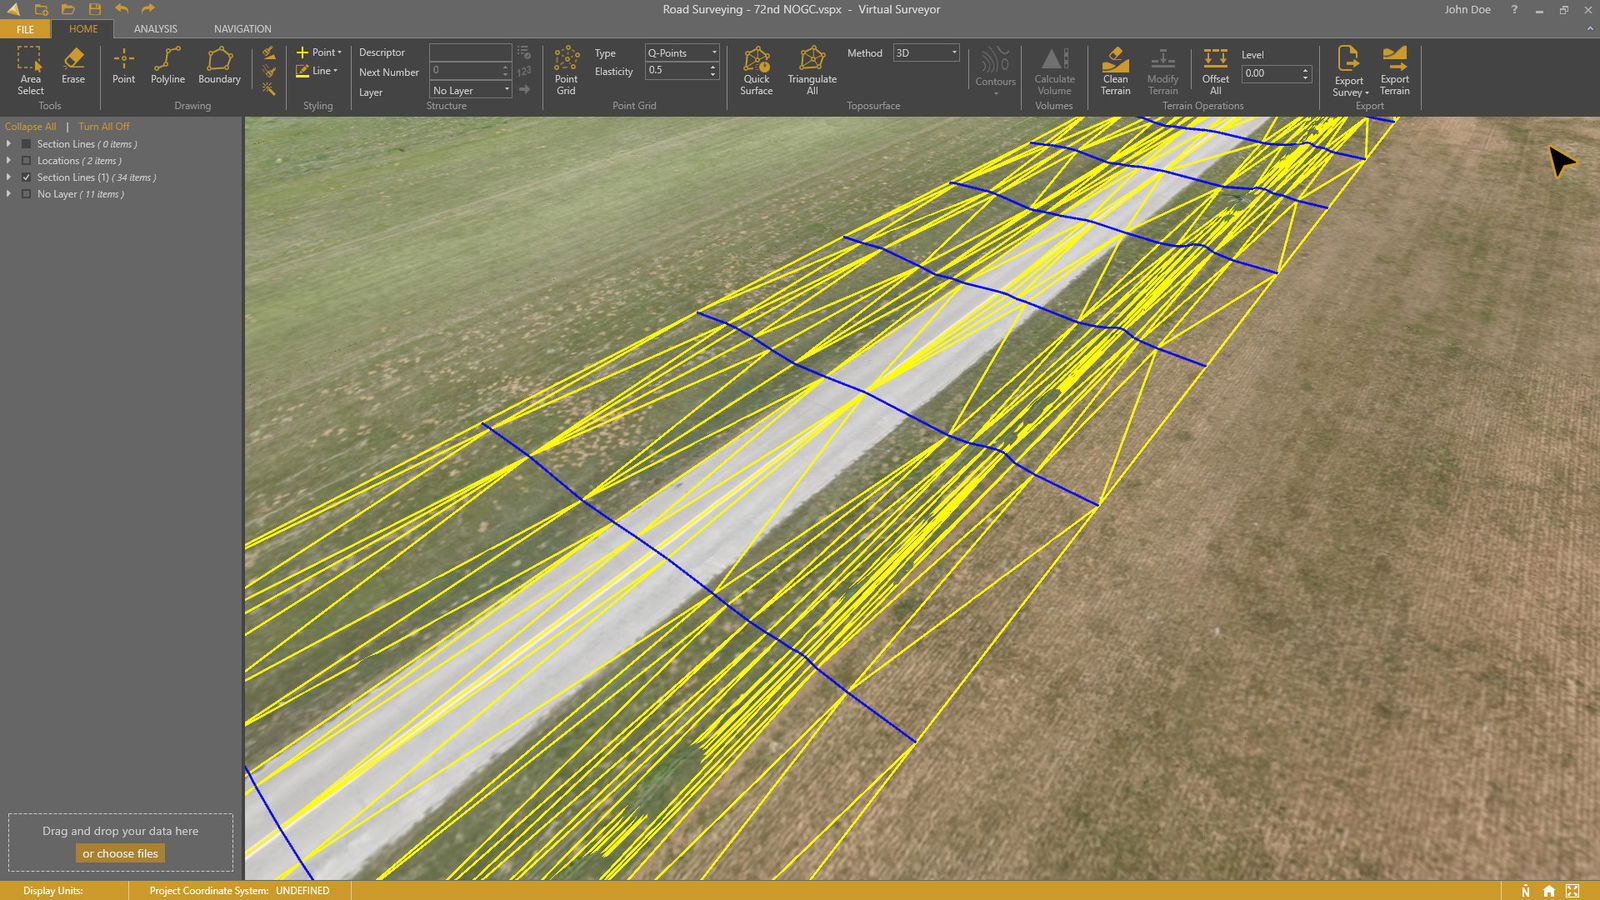This screenshot has width=1600, height=900.
Task: Check the No Layer visibility checkbox
Action: coord(25,194)
